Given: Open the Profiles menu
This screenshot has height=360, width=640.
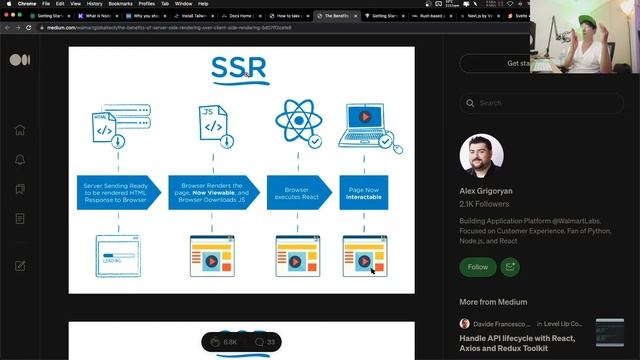Looking at the screenshot, I should [x=147, y=4].
